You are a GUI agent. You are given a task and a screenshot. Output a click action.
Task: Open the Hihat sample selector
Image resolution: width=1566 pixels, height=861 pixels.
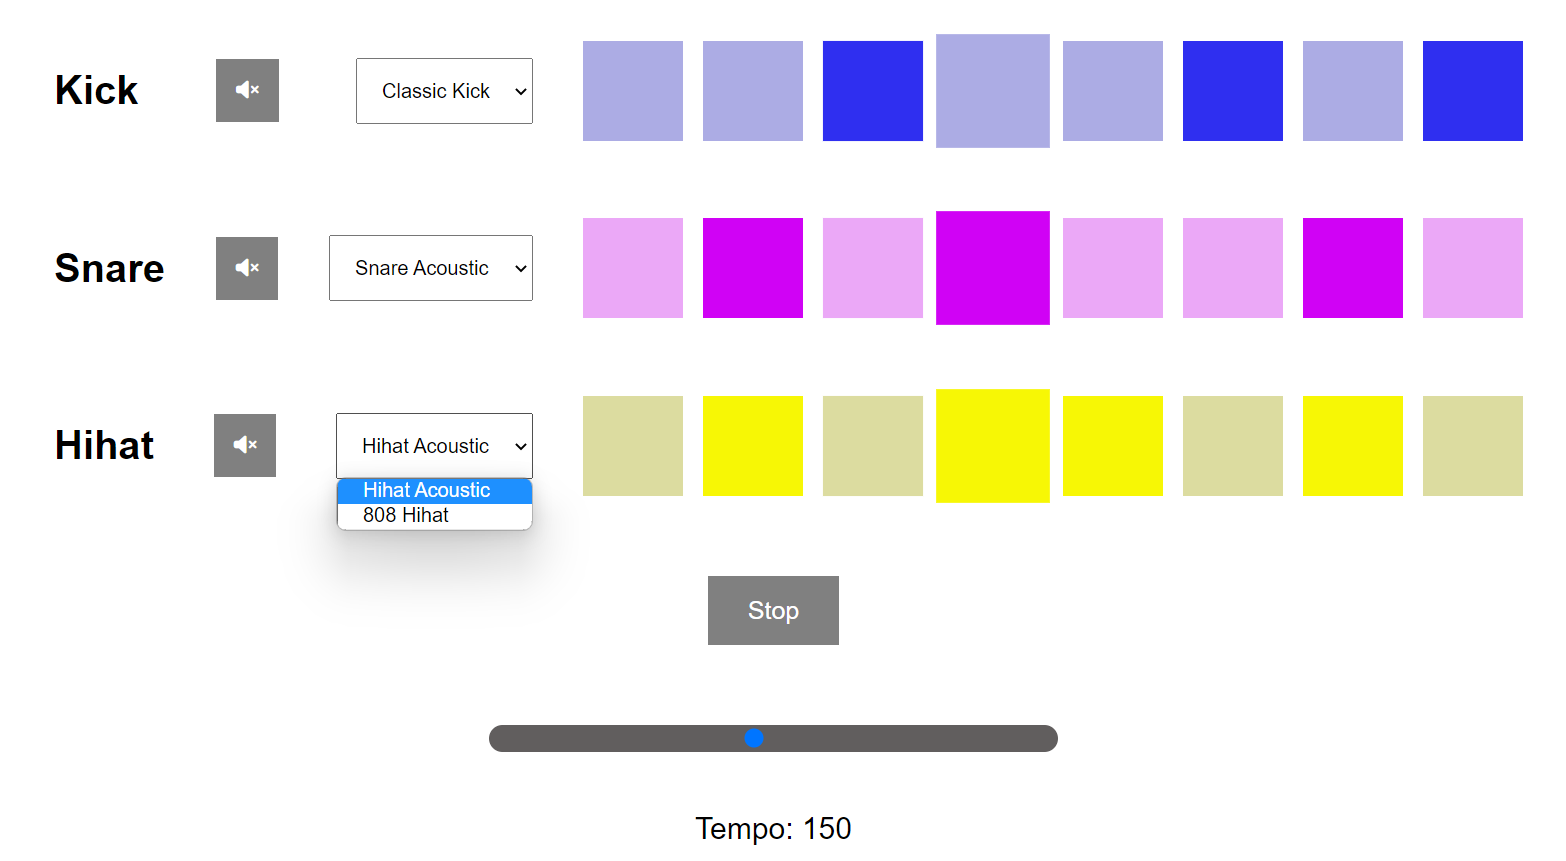434,446
